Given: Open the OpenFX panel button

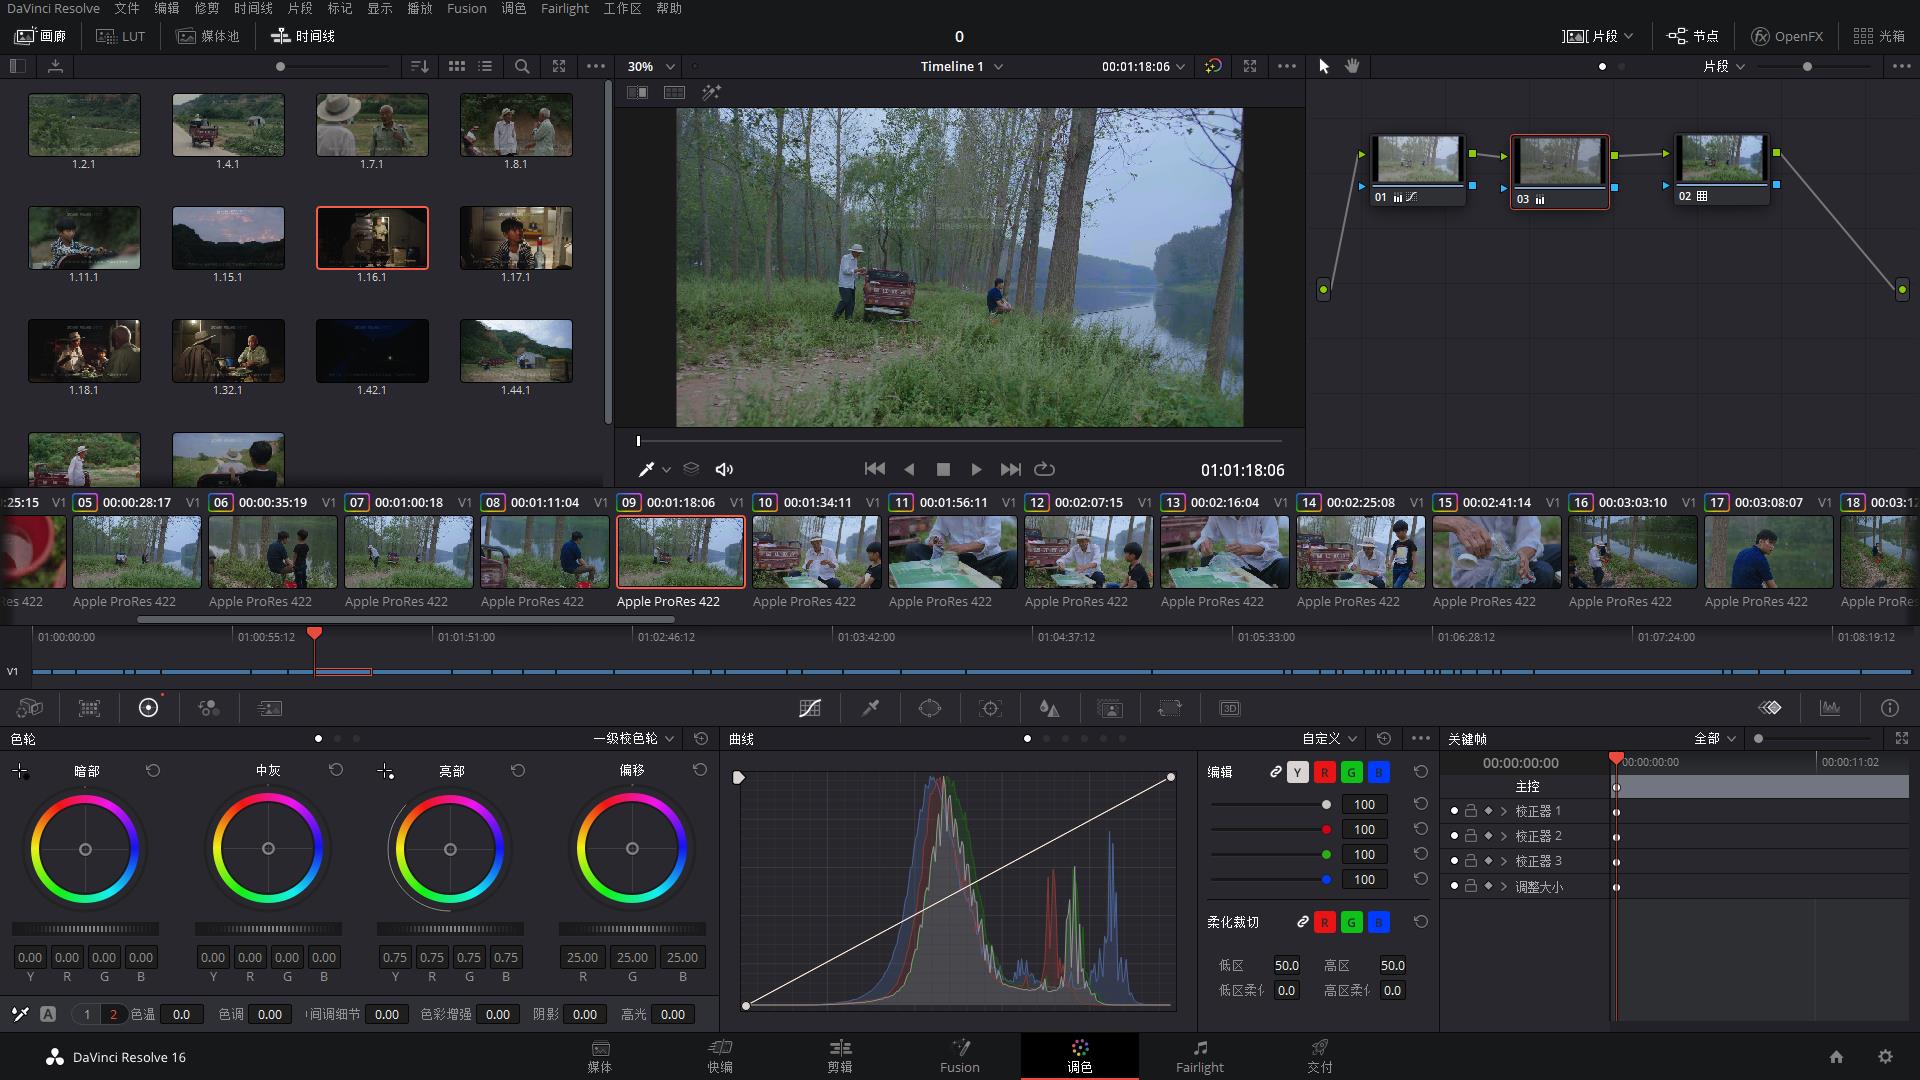Looking at the screenshot, I should pyautogui.click(x=1787, y=36).
